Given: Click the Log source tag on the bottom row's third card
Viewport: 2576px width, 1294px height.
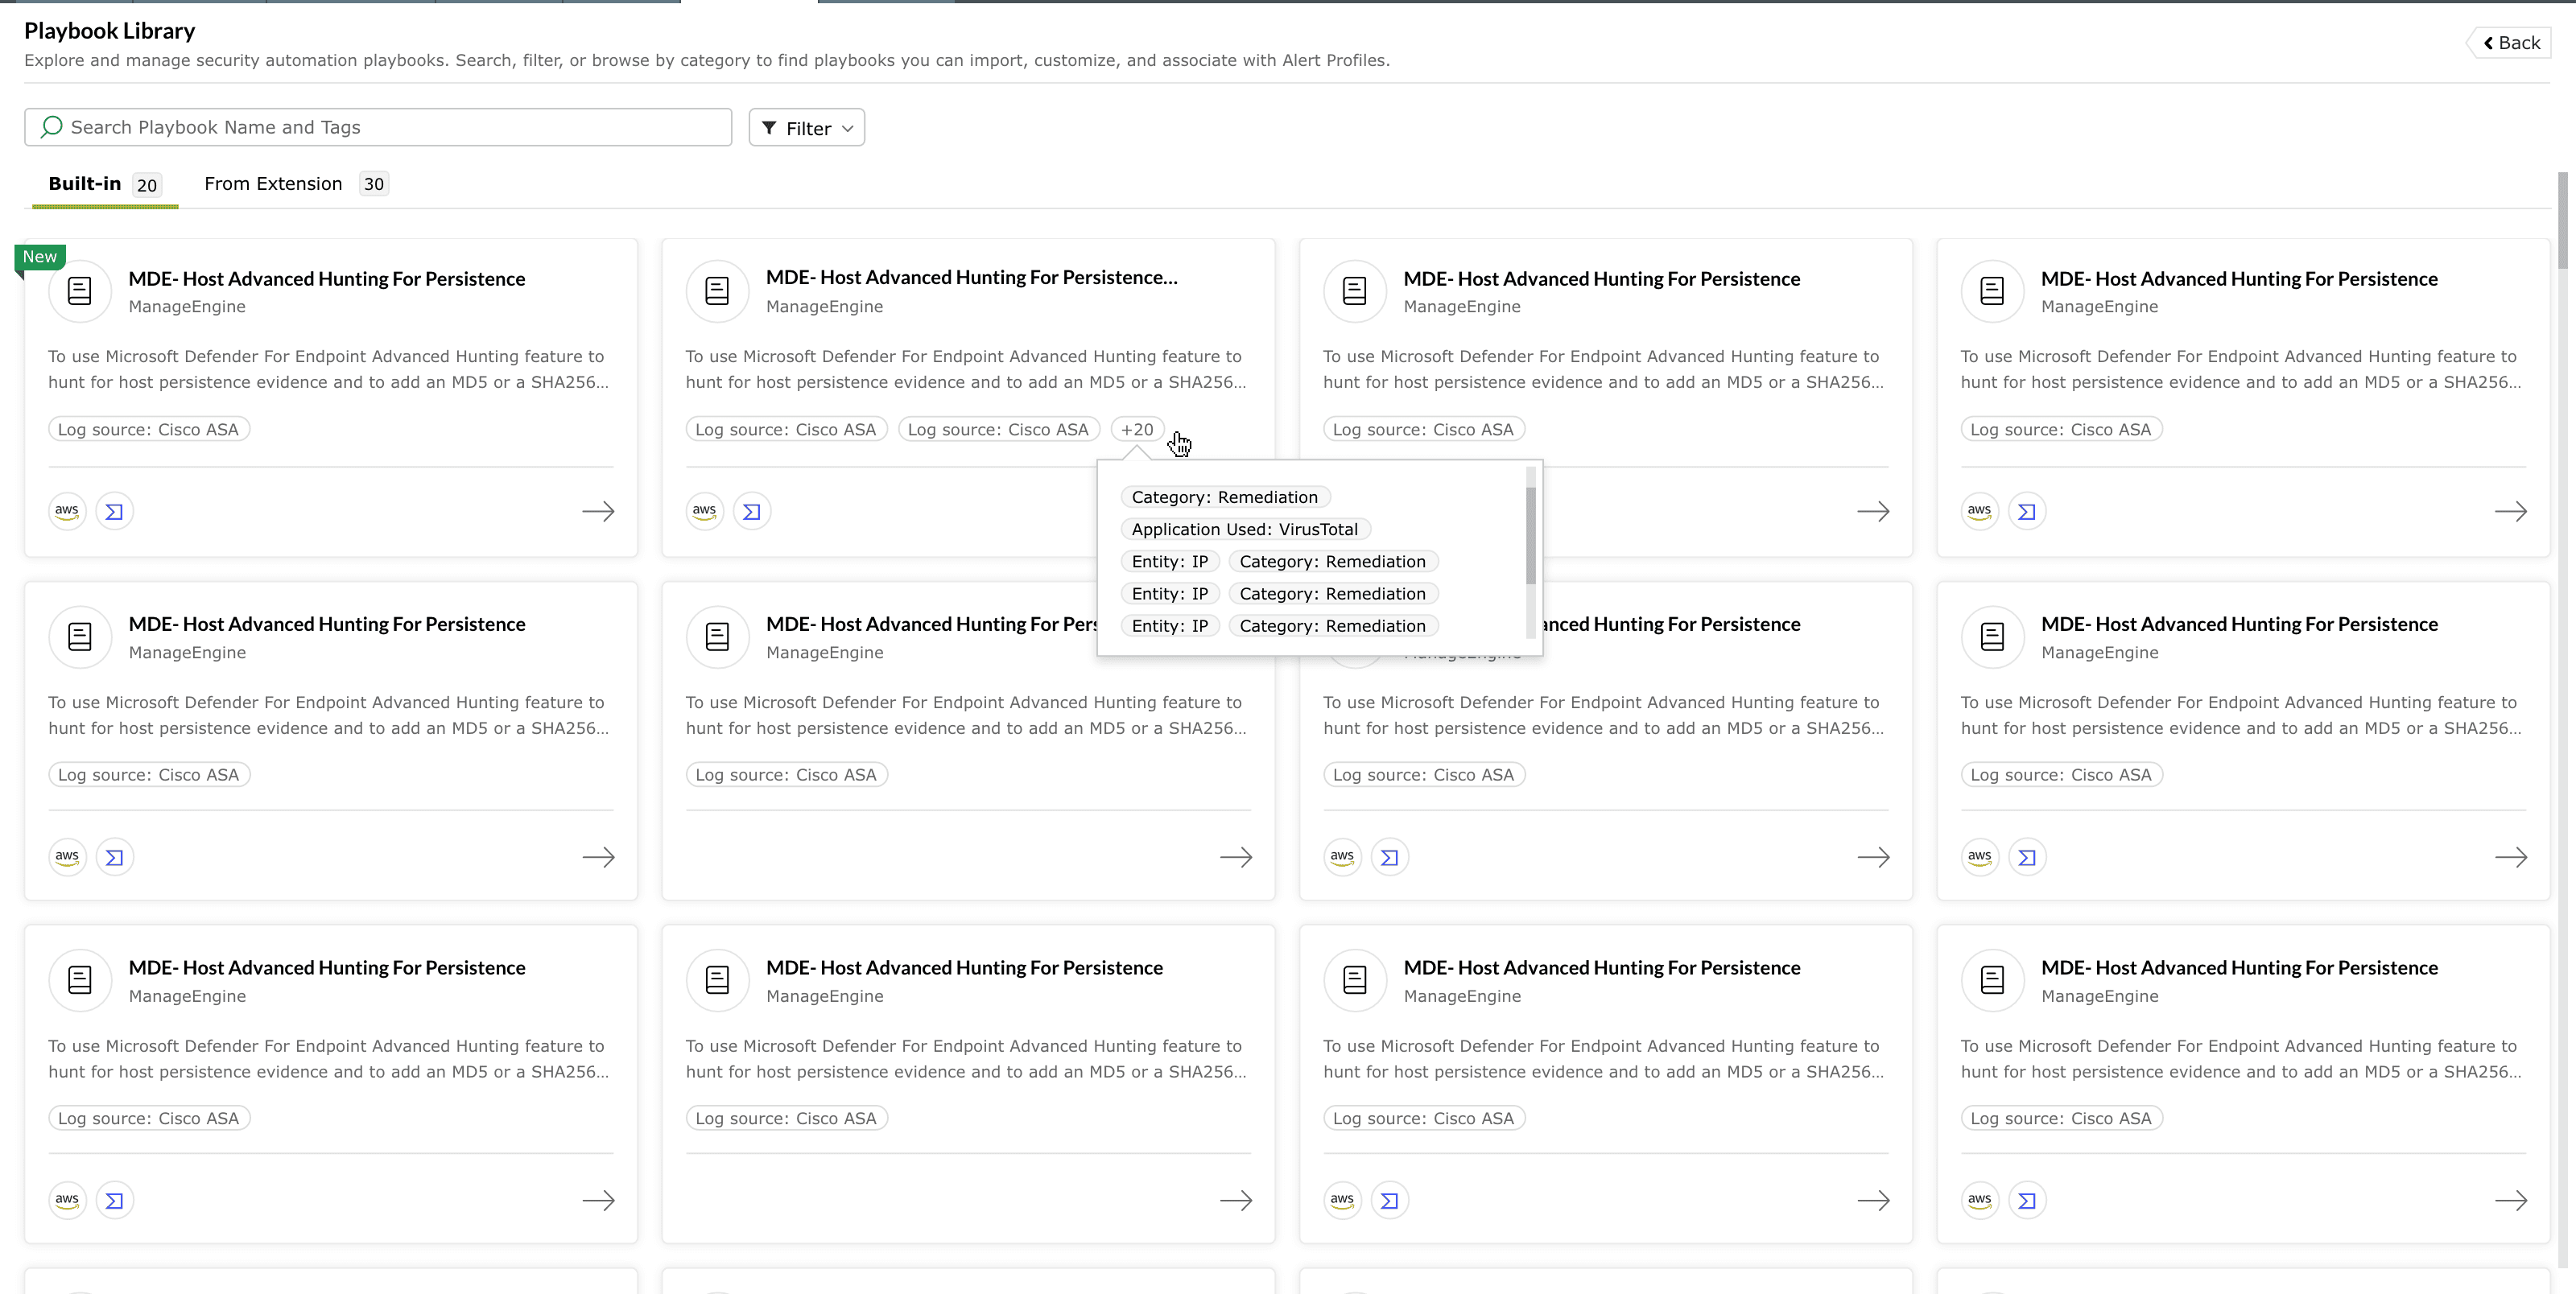Looking at the screenshot, I should pyautogui.click(x=1423, y=1118).
